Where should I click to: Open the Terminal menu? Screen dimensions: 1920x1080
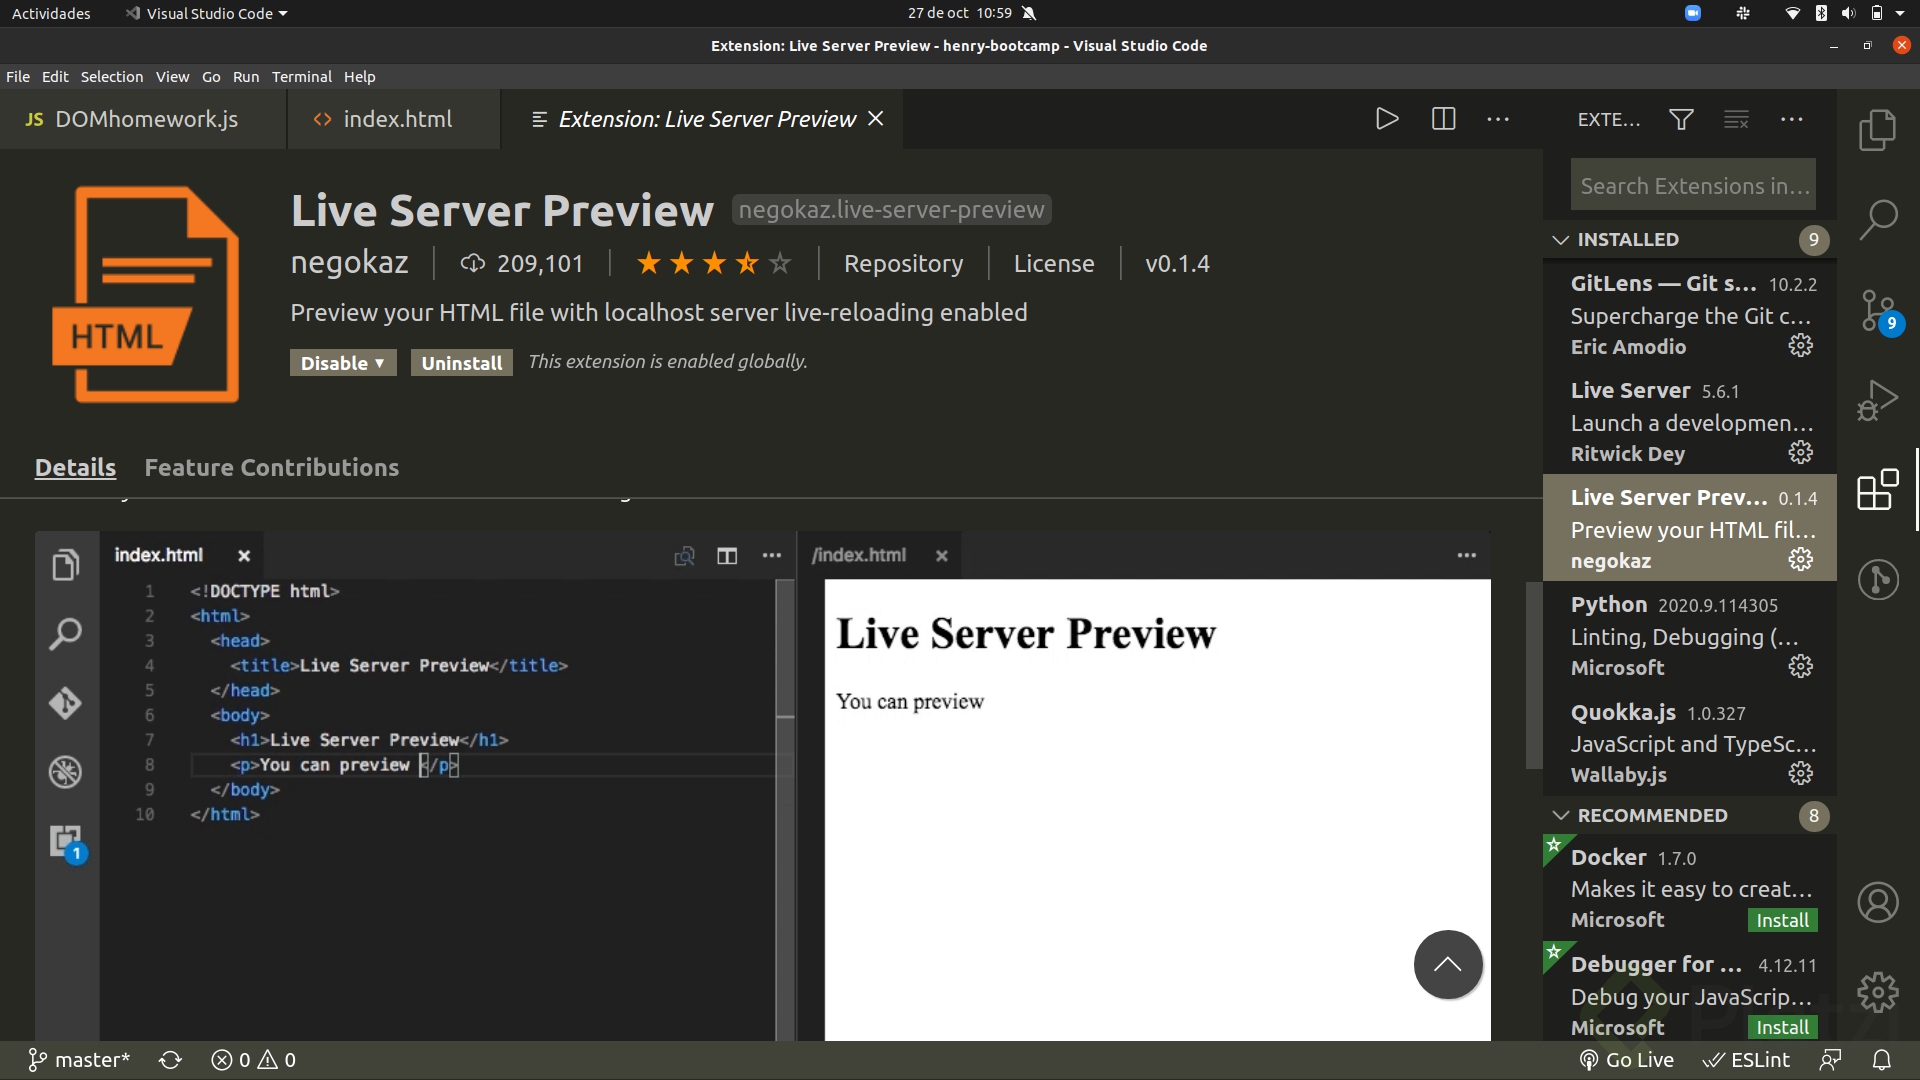coord(301,77)
